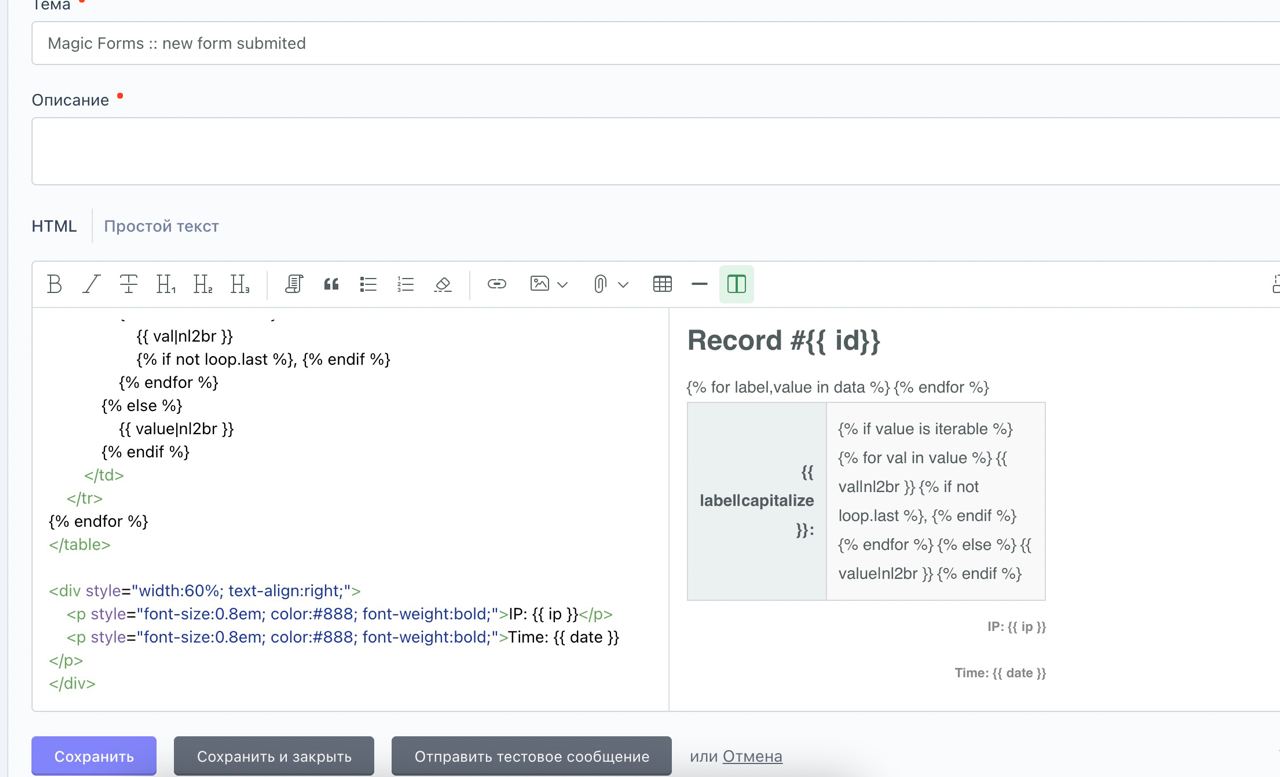Toggle the split preview view
The height and width of the screenshot is (777, 1280).
pyautogui.click(x=736, y=284)
